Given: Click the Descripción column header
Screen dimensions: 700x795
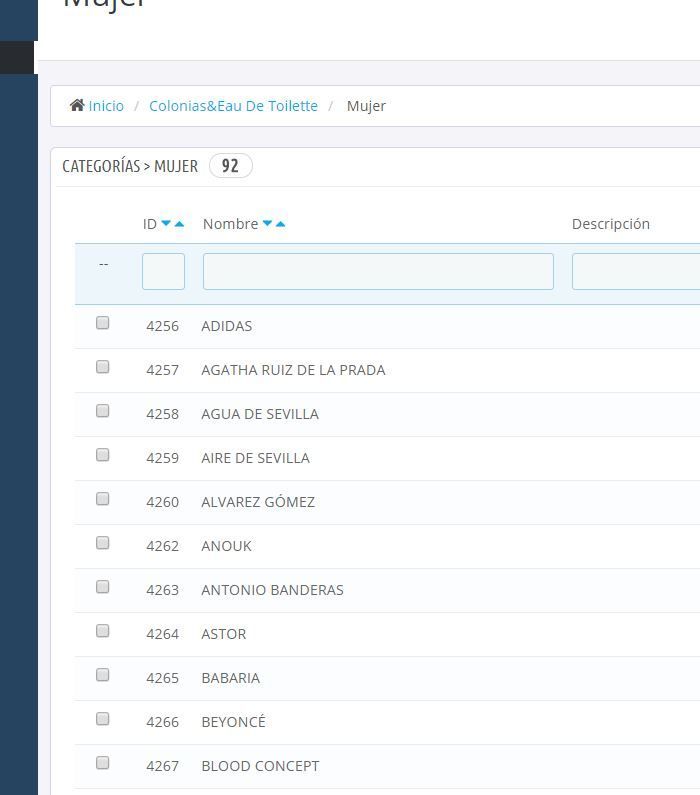Looking at the screenshot, I should pyautogui.click(x=611, y=224).
